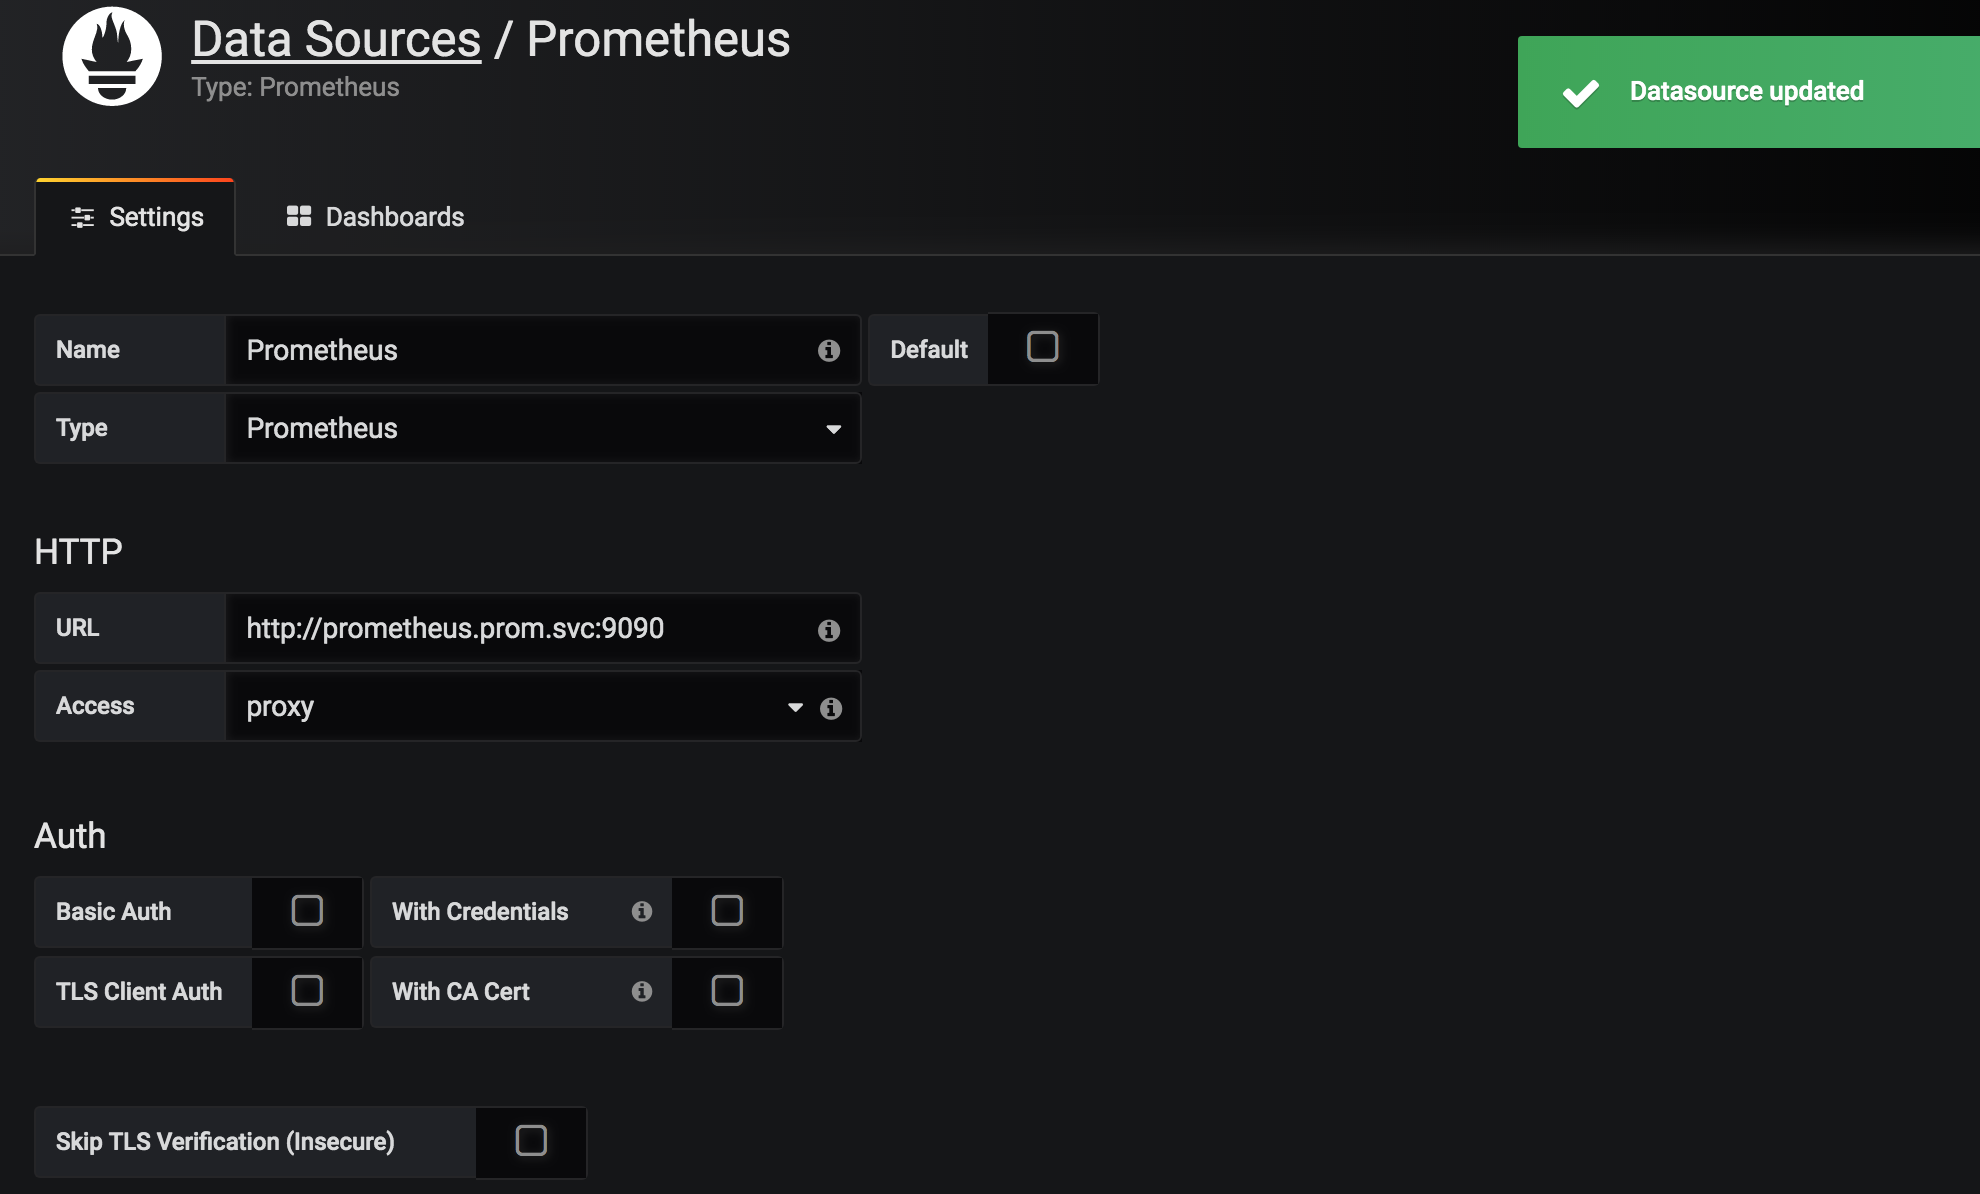Screen dimensions: 1980x1194
Task: Check the With CA Cert checkbox
Action: point(727,990)
